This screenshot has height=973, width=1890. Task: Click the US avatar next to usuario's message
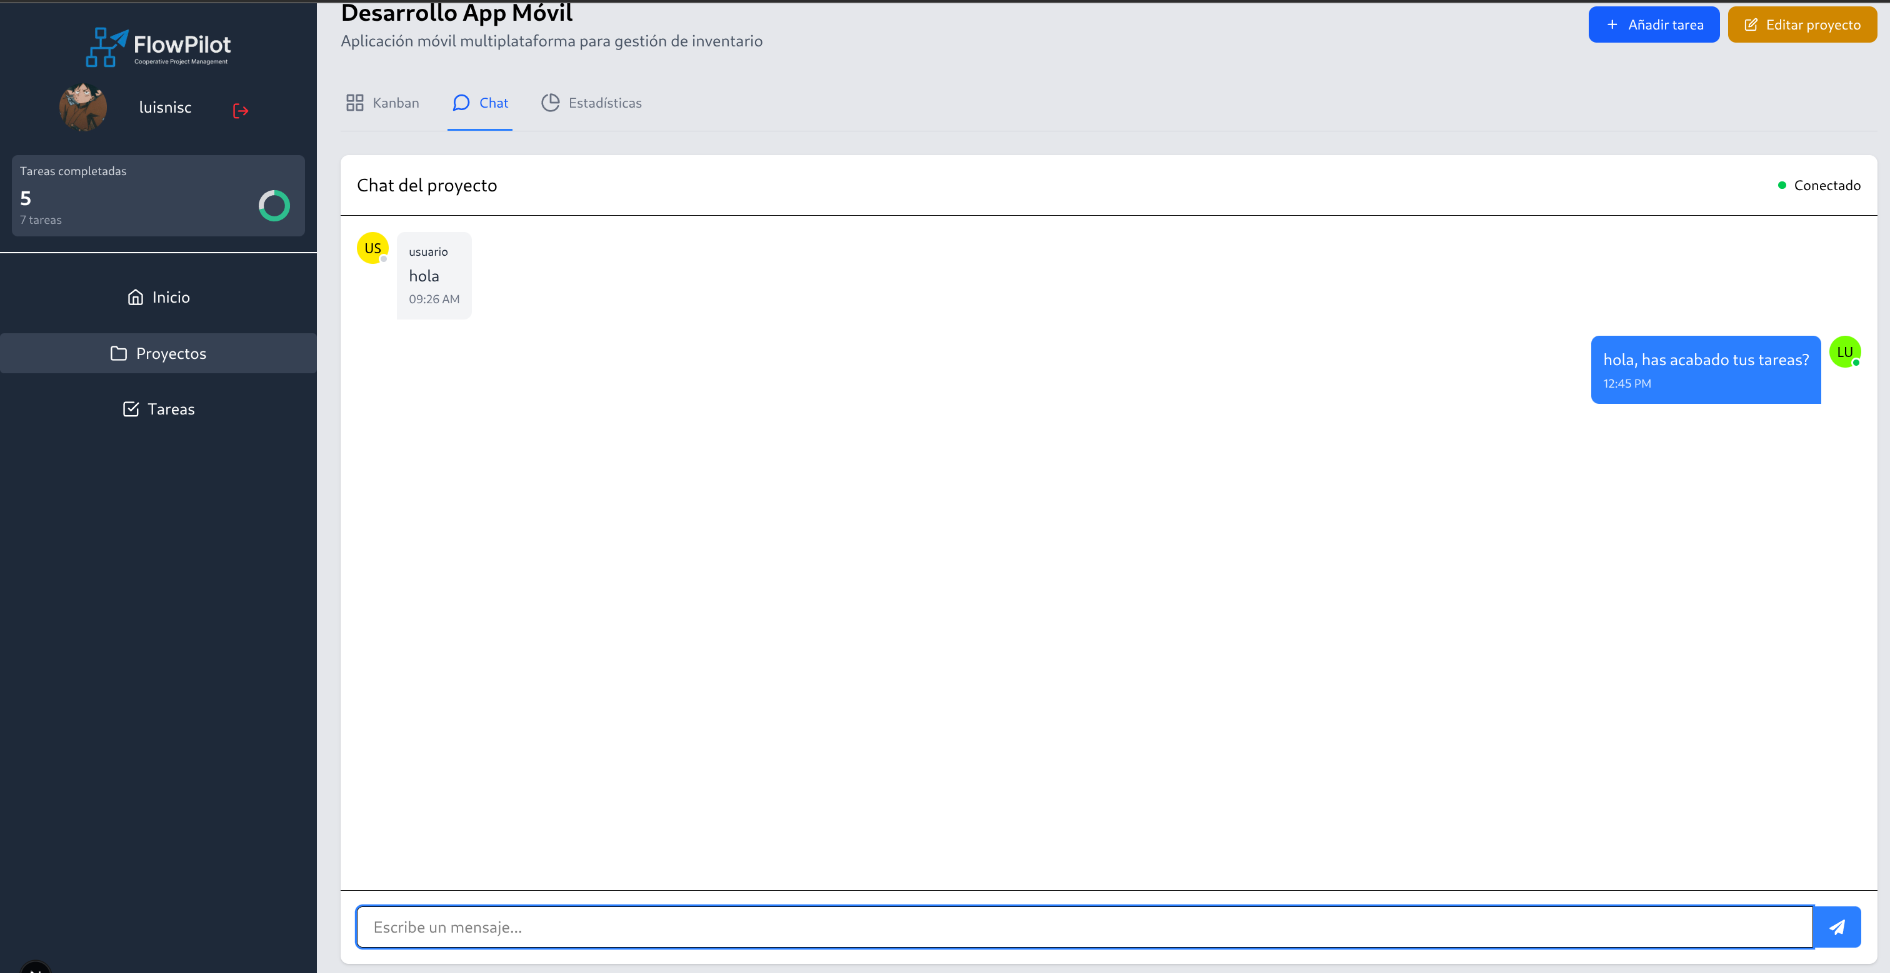pyautogui.click(x=372, y=247)
